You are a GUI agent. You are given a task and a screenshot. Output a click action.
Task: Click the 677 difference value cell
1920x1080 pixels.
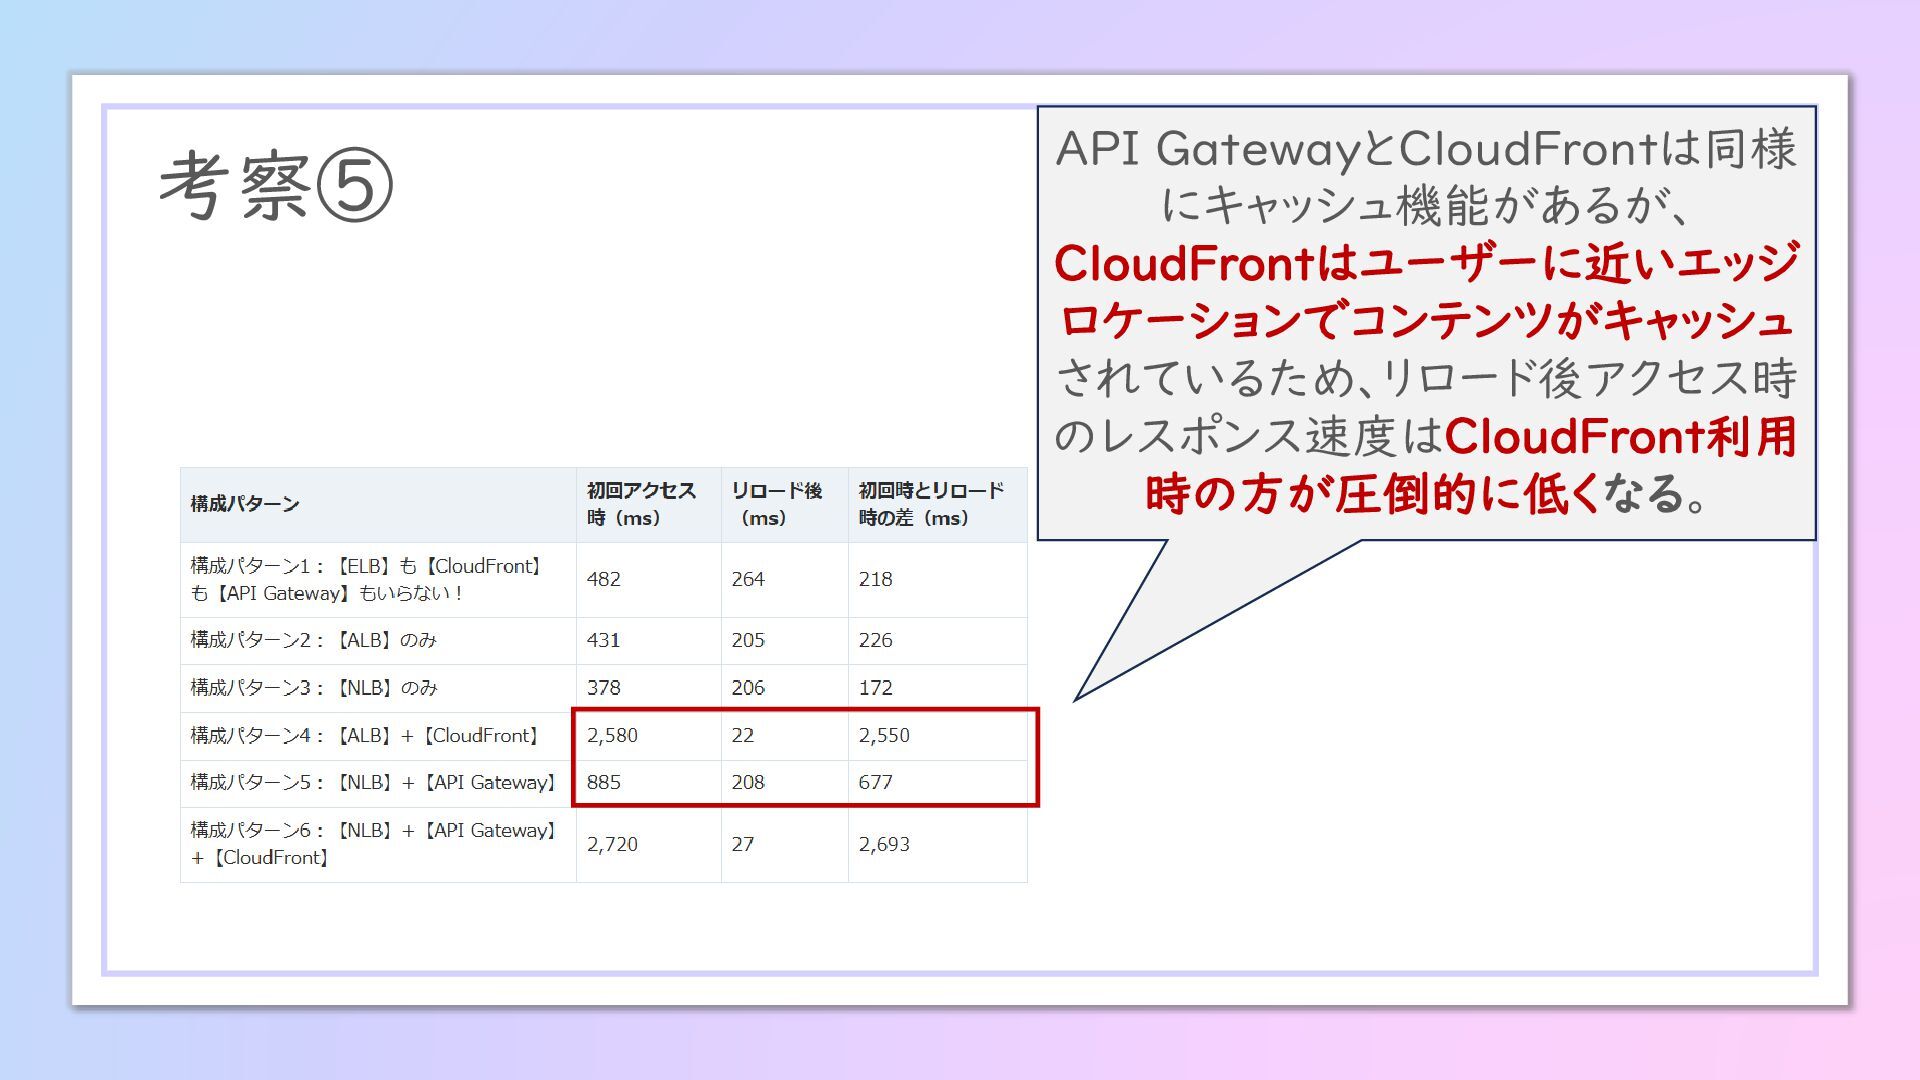point(875,783)
